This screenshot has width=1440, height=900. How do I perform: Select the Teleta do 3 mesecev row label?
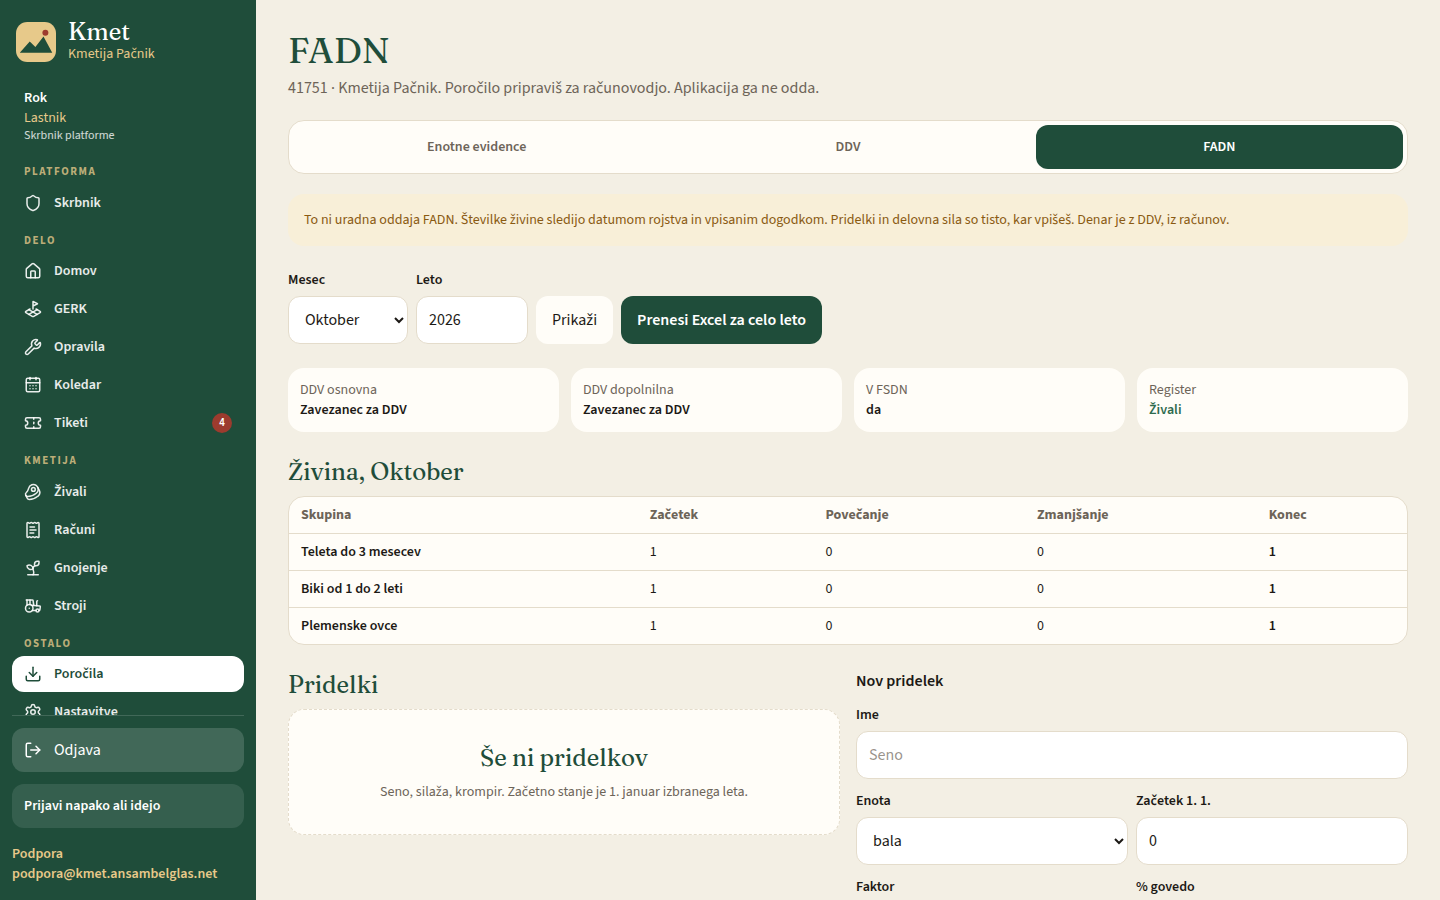click(x=361, y=552)
